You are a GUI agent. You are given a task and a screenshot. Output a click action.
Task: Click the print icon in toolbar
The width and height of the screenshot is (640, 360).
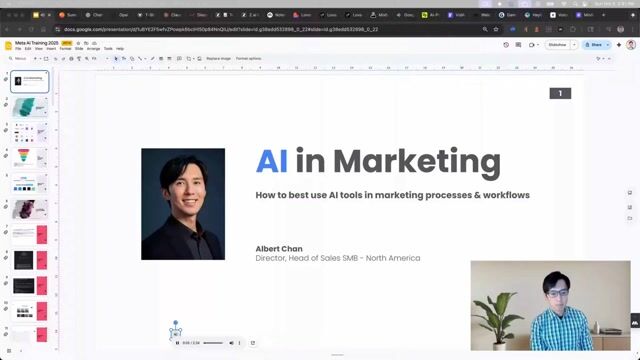click(71, 59)
